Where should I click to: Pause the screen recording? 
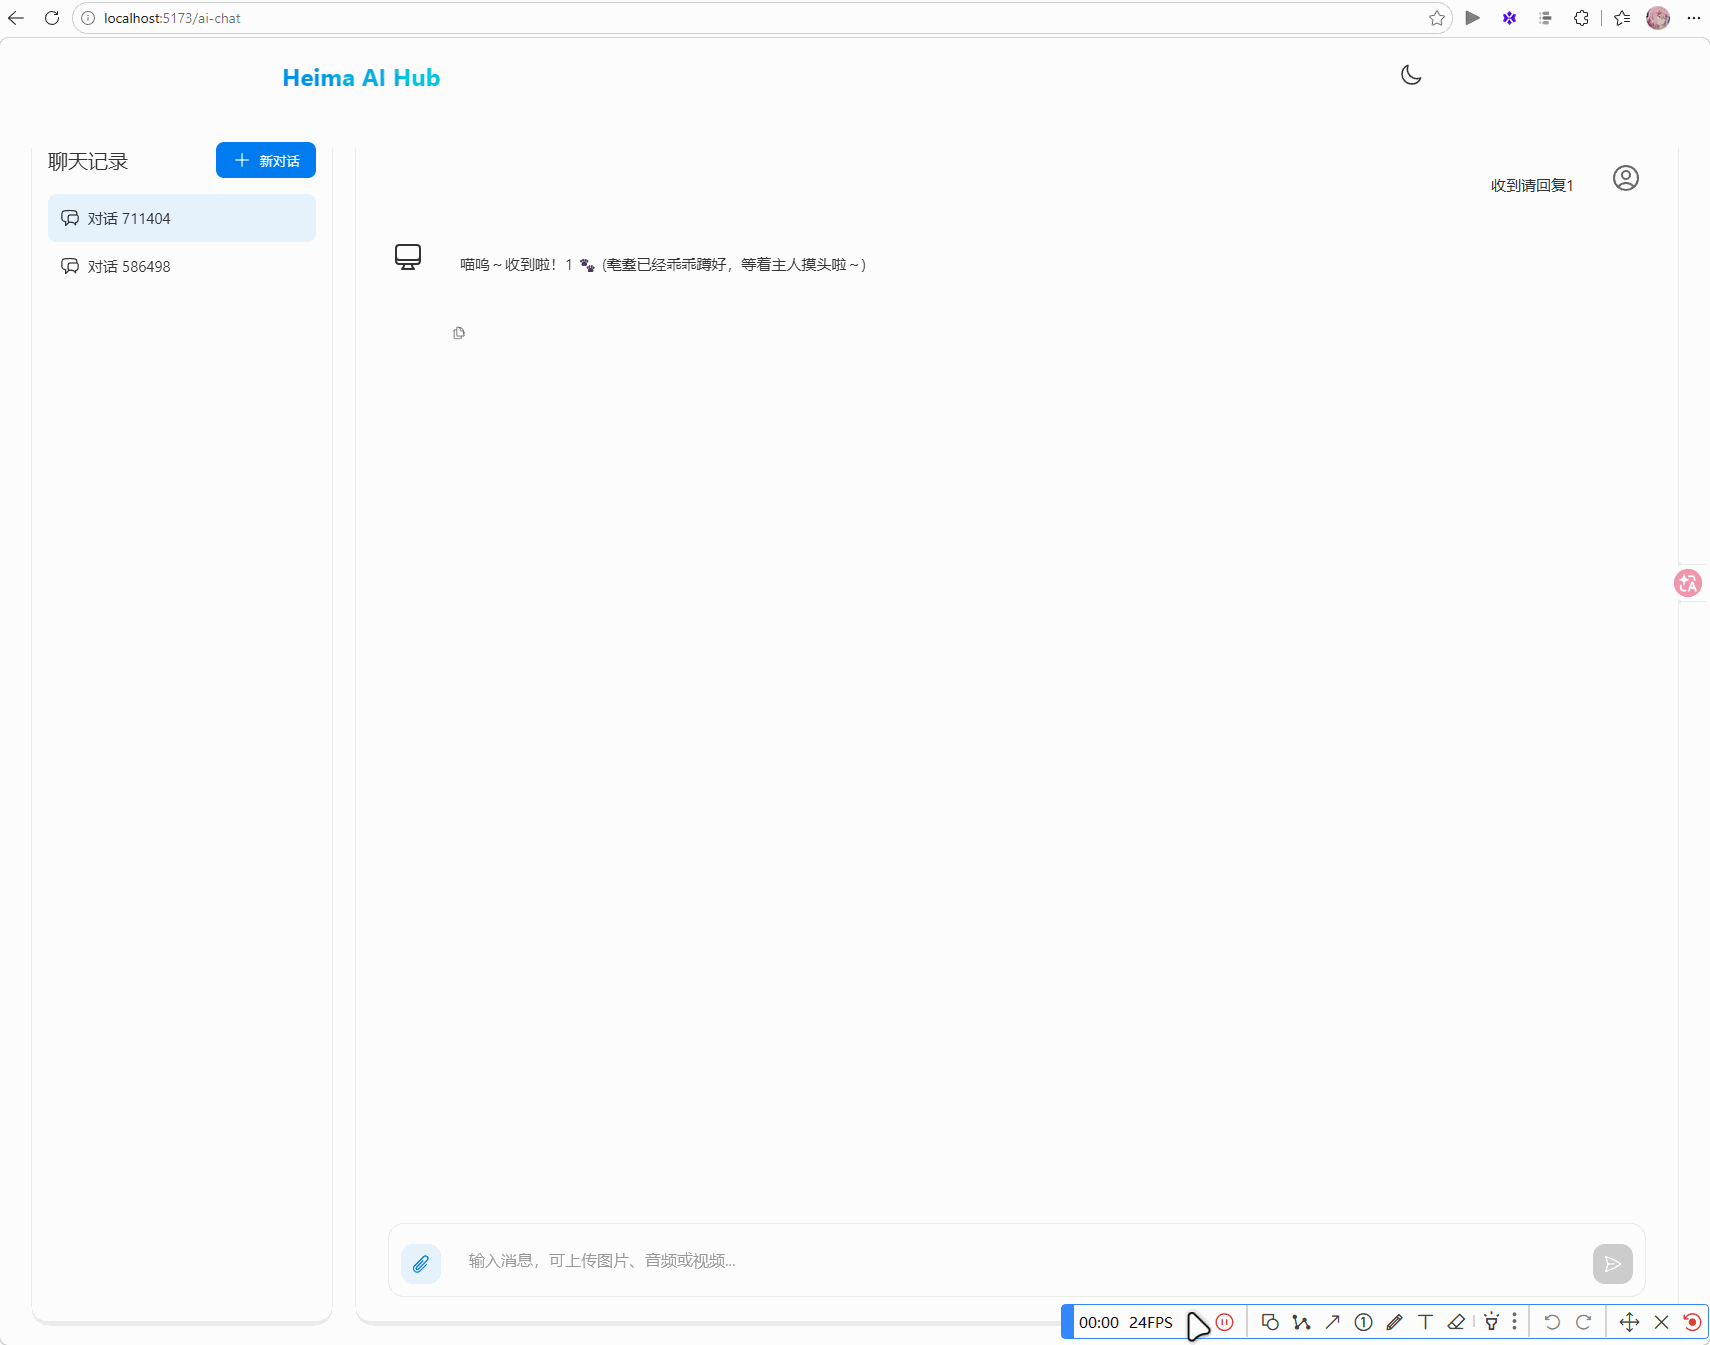[x=1225, y=1322]
